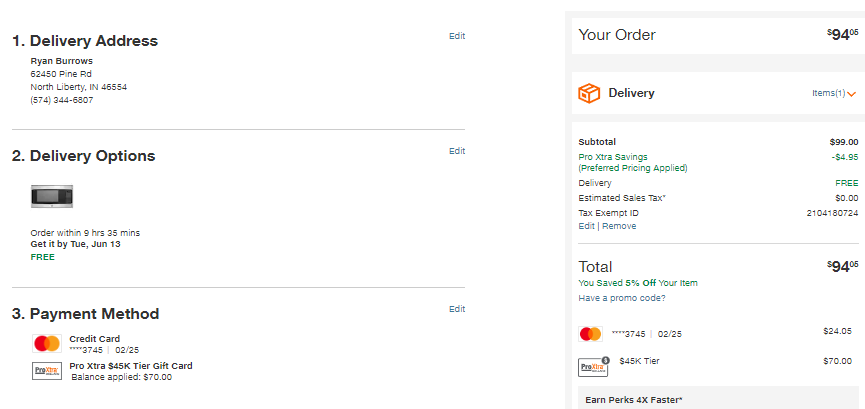Click the Pro Xtra $45K Tier icon in summary
Viewport: 865px width, 409px height.
pos(593,367)
